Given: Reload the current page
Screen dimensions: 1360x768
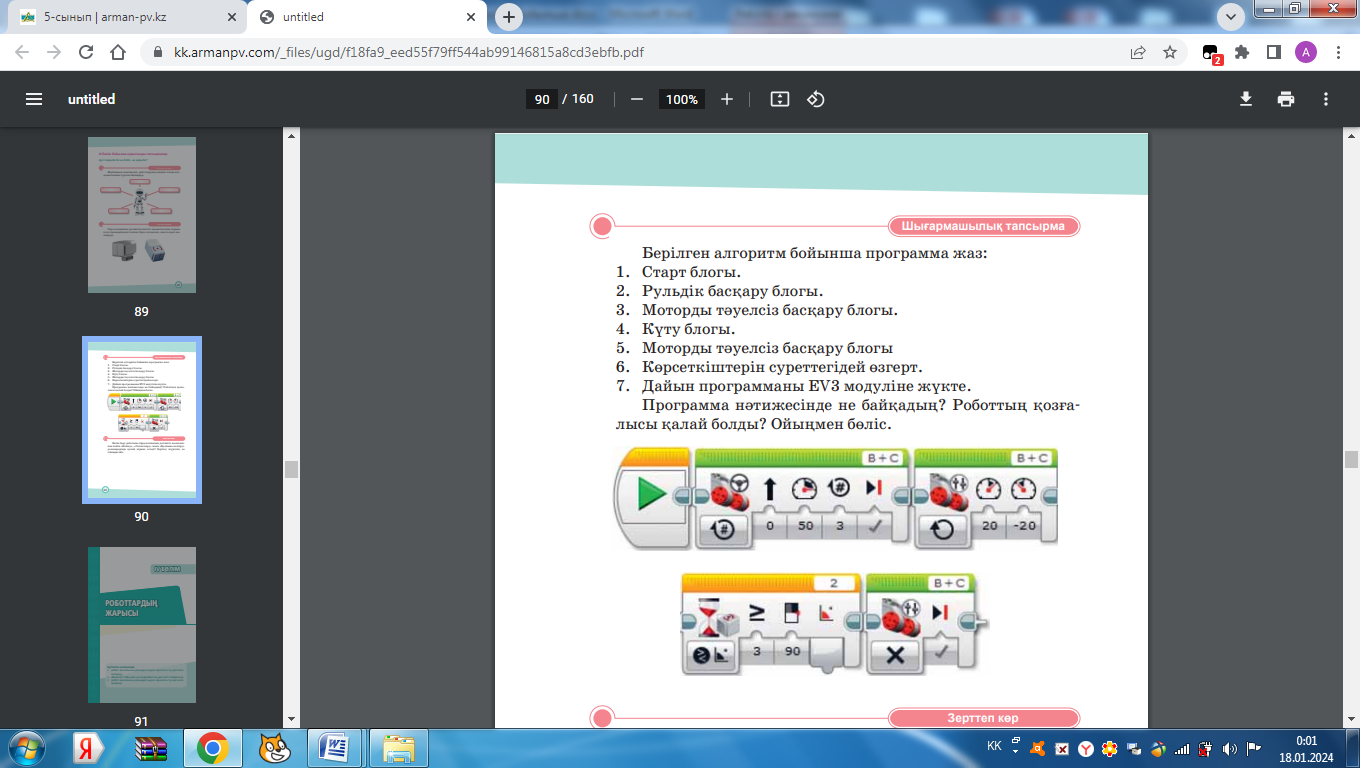Looking at the screenshot, I should 86,52.
